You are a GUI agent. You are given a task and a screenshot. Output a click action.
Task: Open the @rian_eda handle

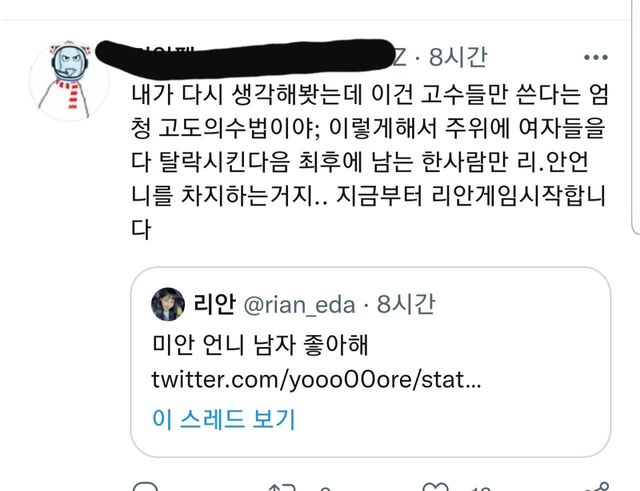(299, 305)
